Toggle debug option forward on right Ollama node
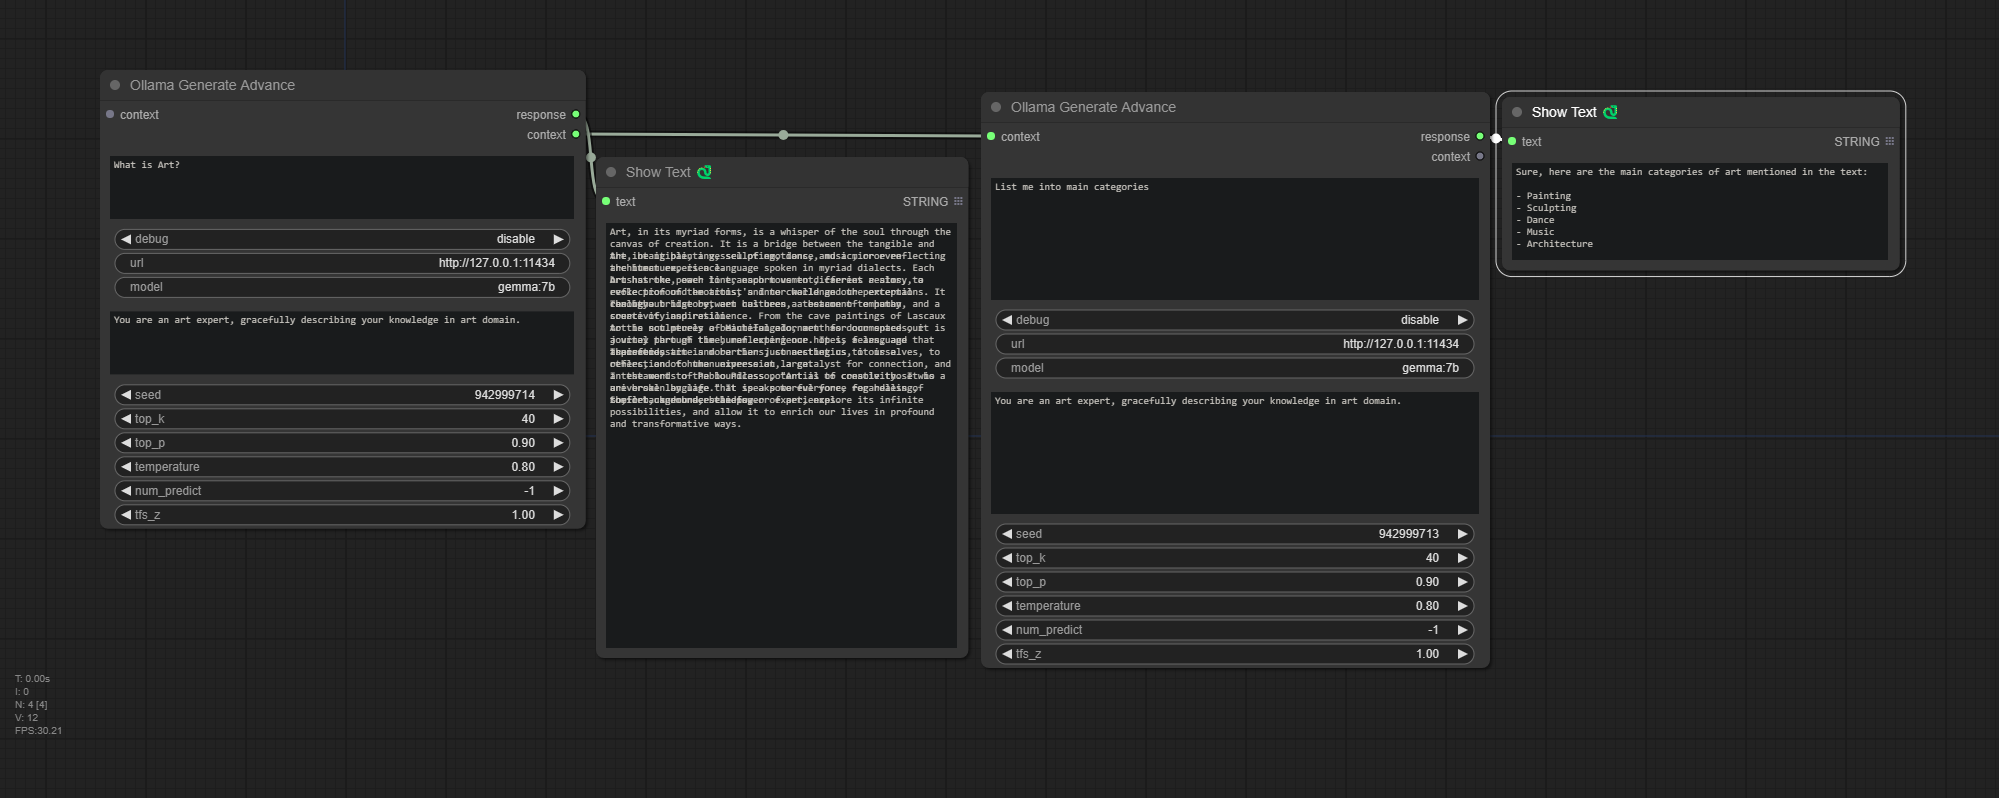This screenshot has height=798, width=1999. coord(1462,320)
